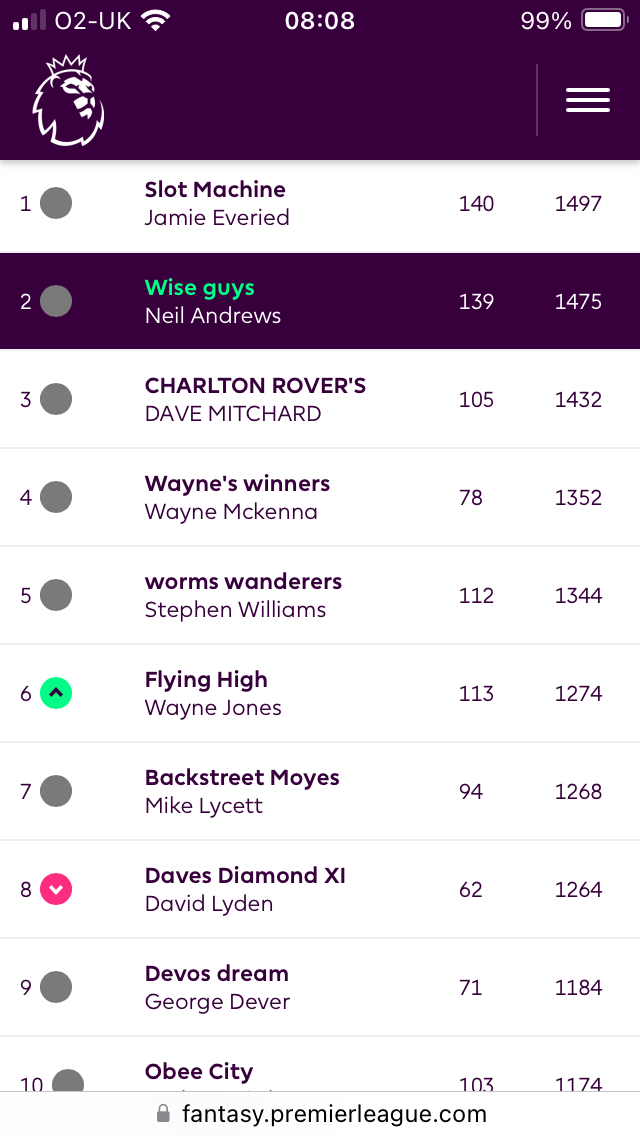
Task: Open the hamburger menu icon
Action: point(588,100)
